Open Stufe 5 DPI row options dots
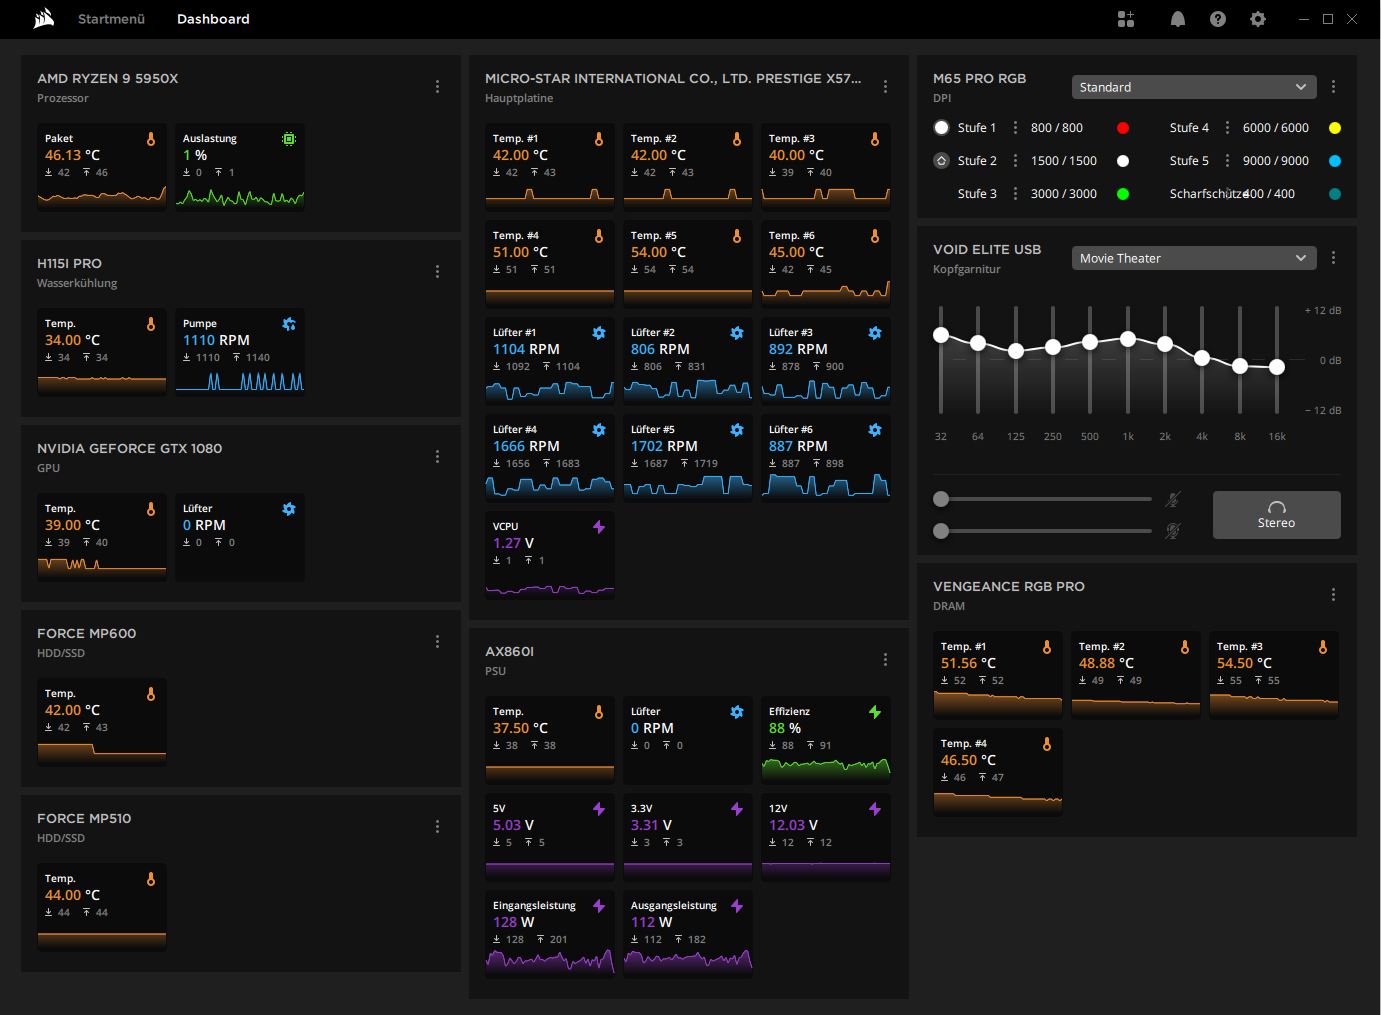 (1227, 161)
